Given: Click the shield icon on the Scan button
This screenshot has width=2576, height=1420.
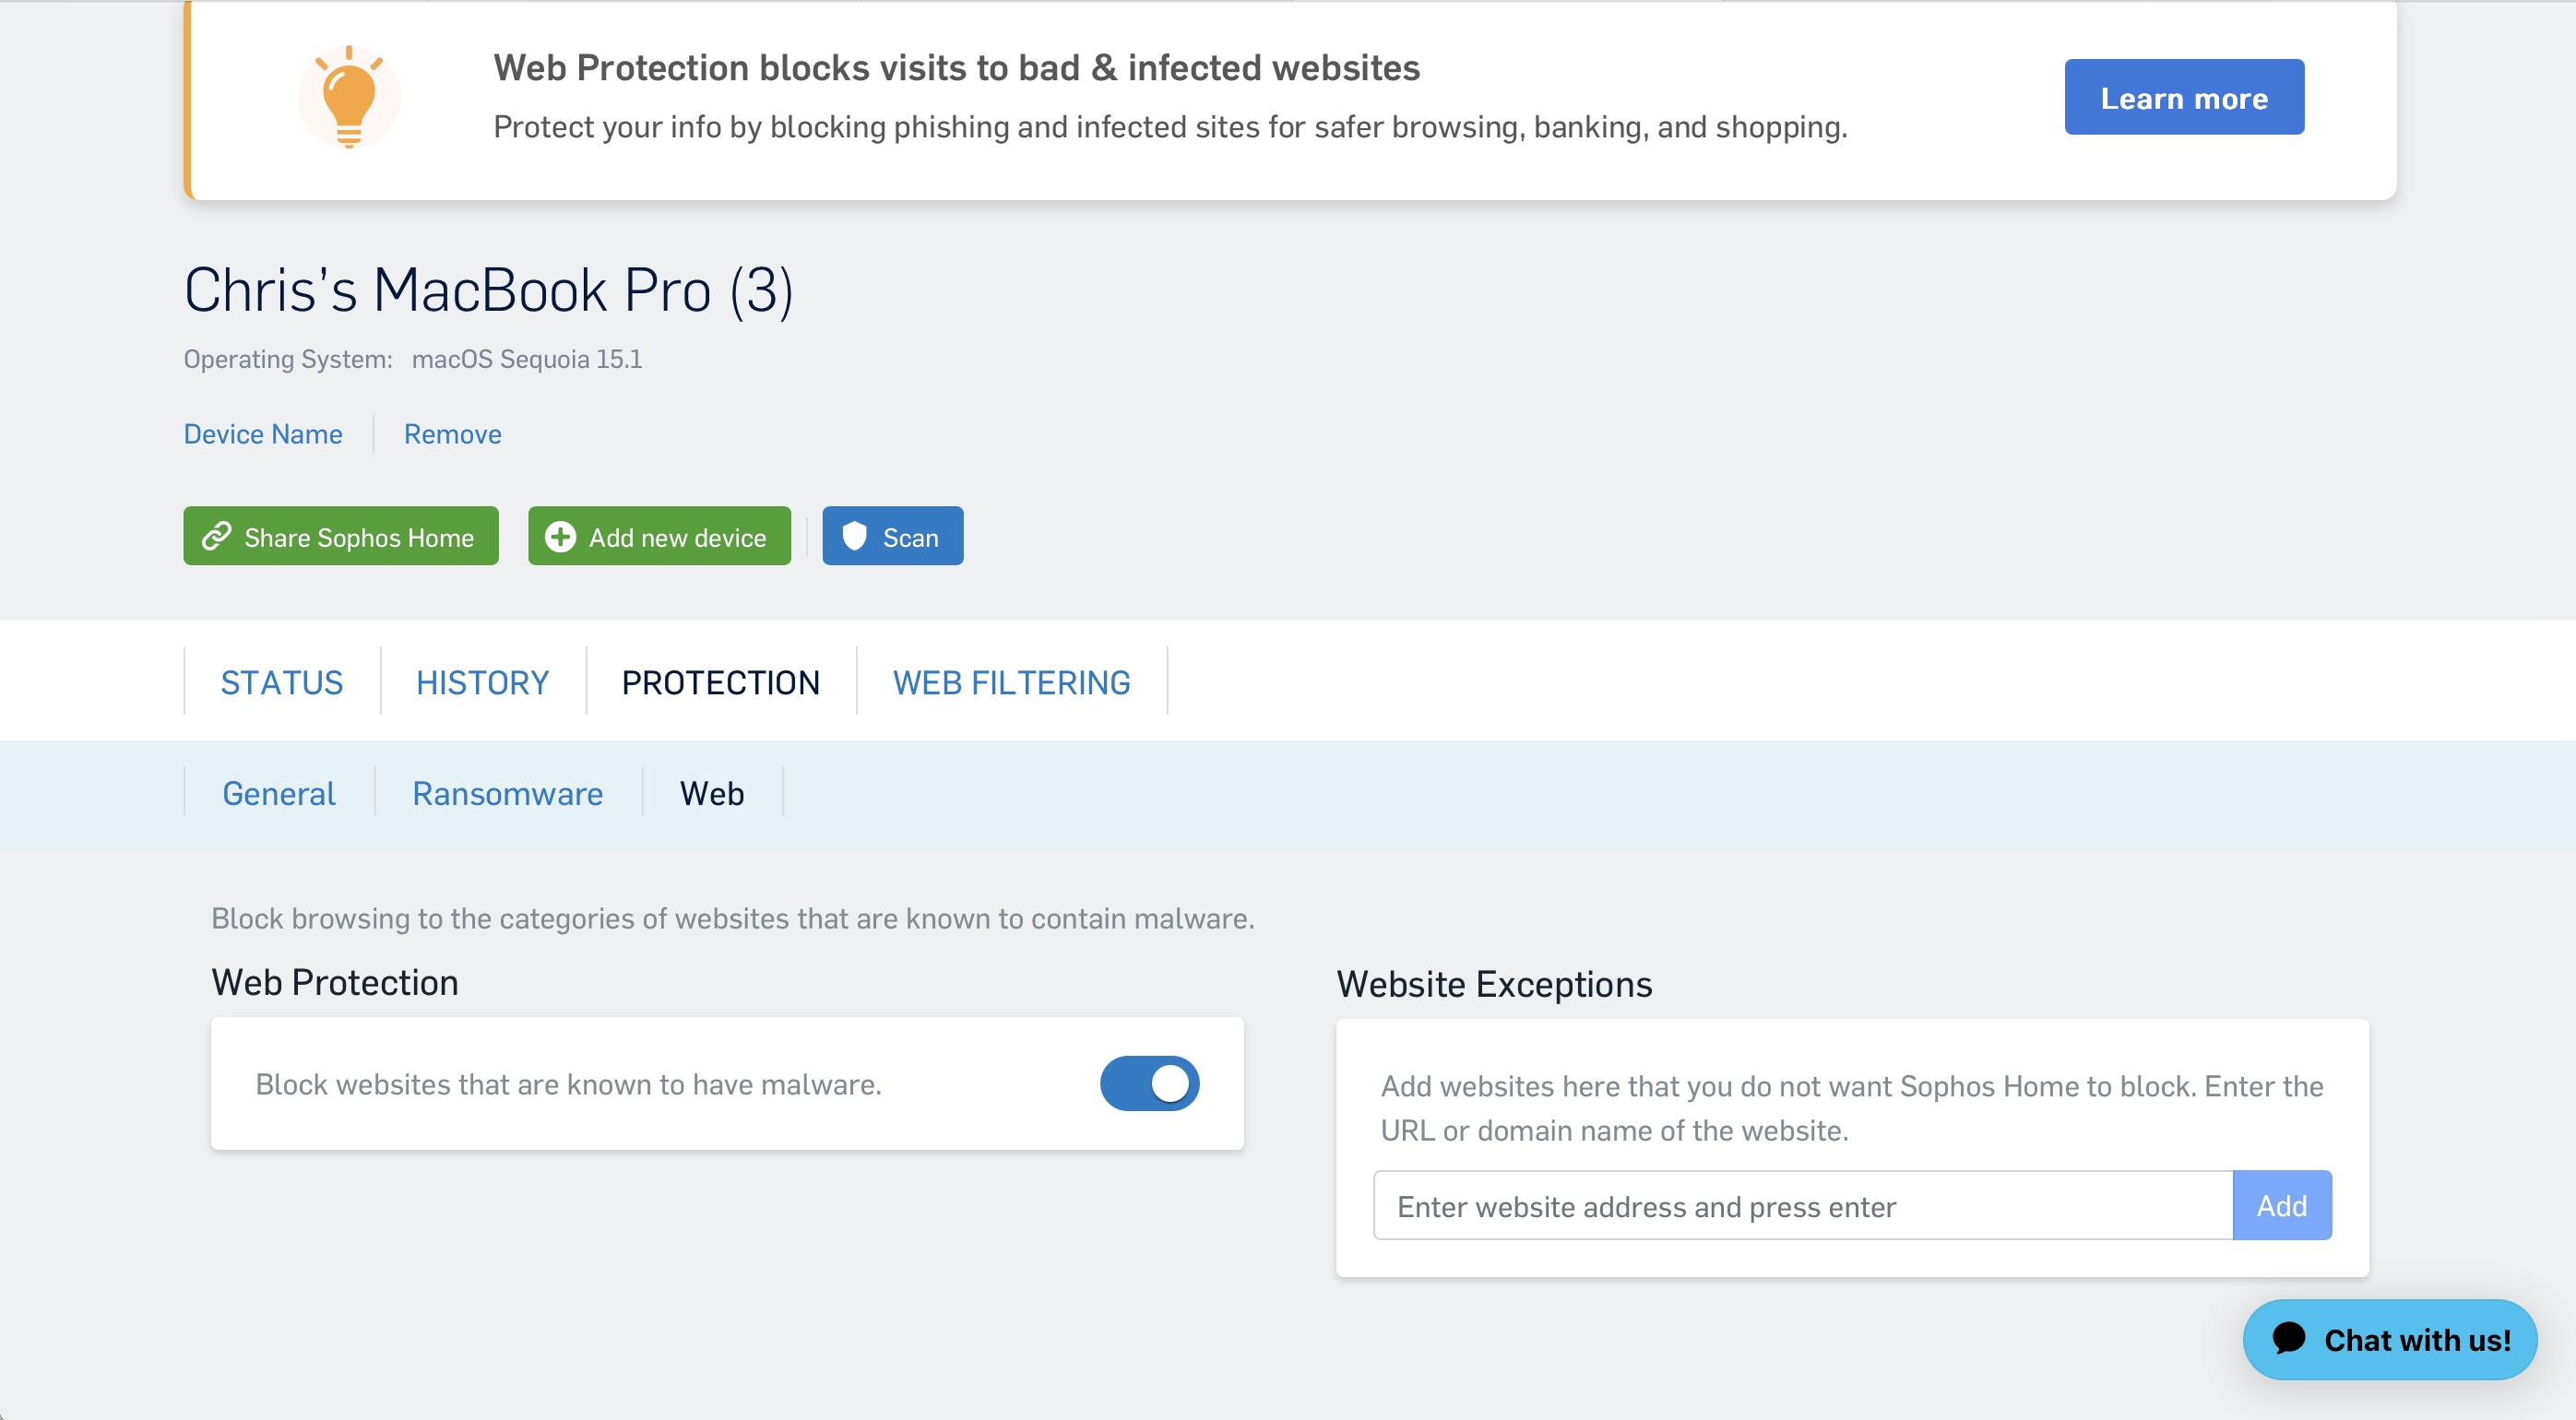Looking at the screenshot, I should 855,536.
